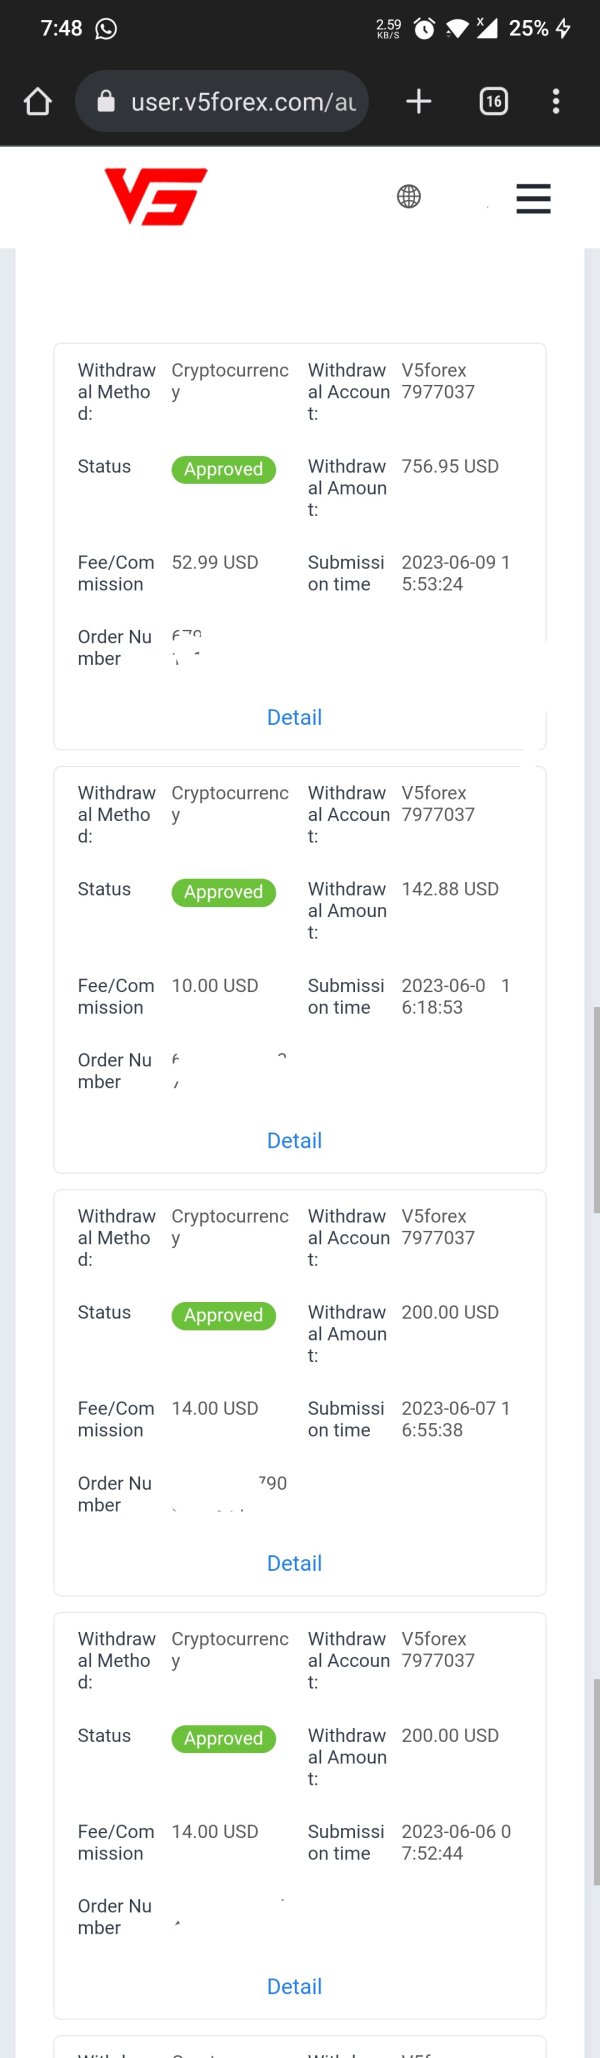Image resolution: width=600 pixels, height=2058 pixels.
Task: Tap the alarm icon in status bar
Action: 424,28
